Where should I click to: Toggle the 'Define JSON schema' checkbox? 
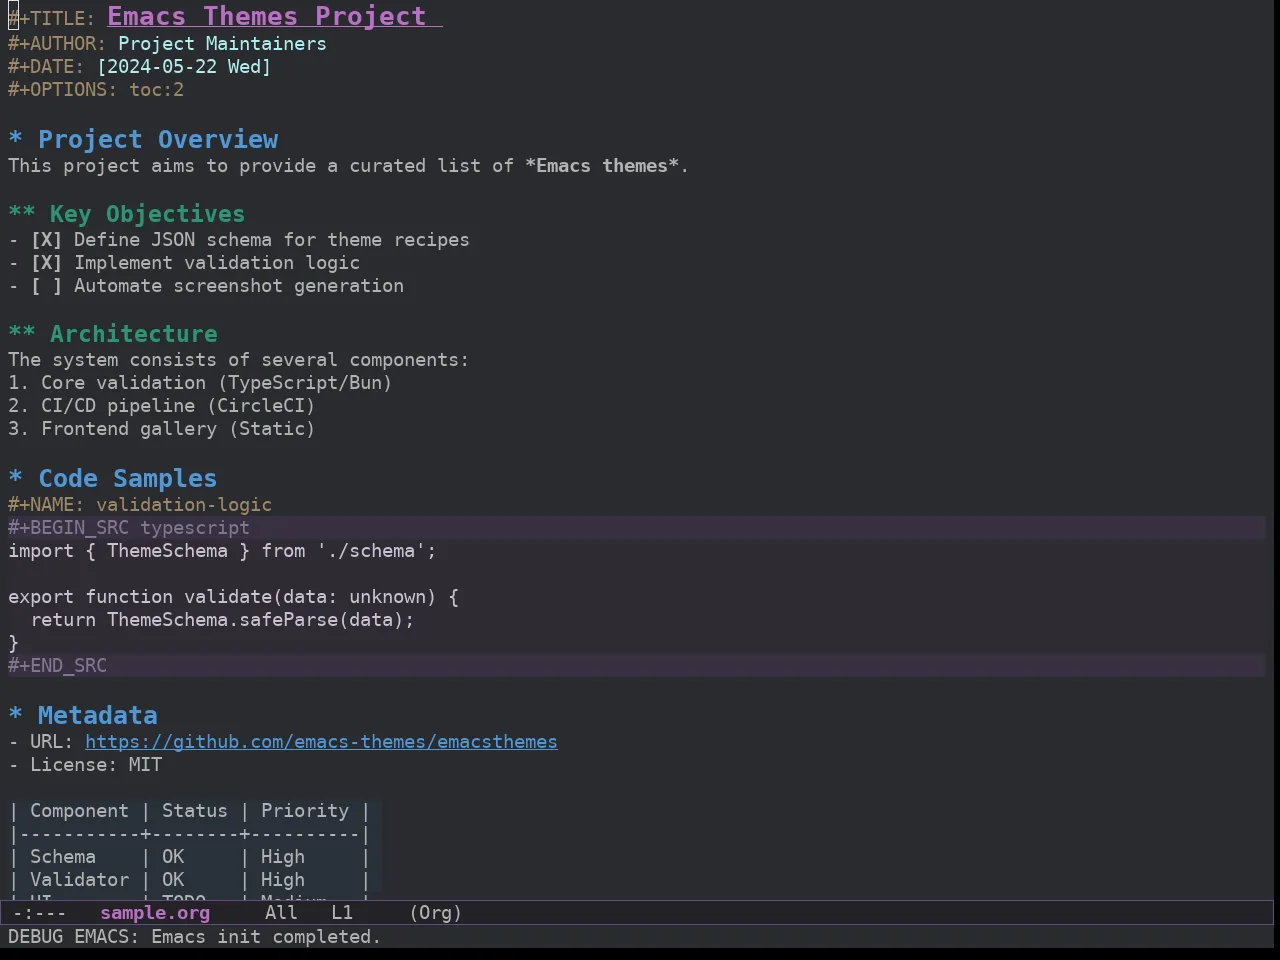click(46, 240)
